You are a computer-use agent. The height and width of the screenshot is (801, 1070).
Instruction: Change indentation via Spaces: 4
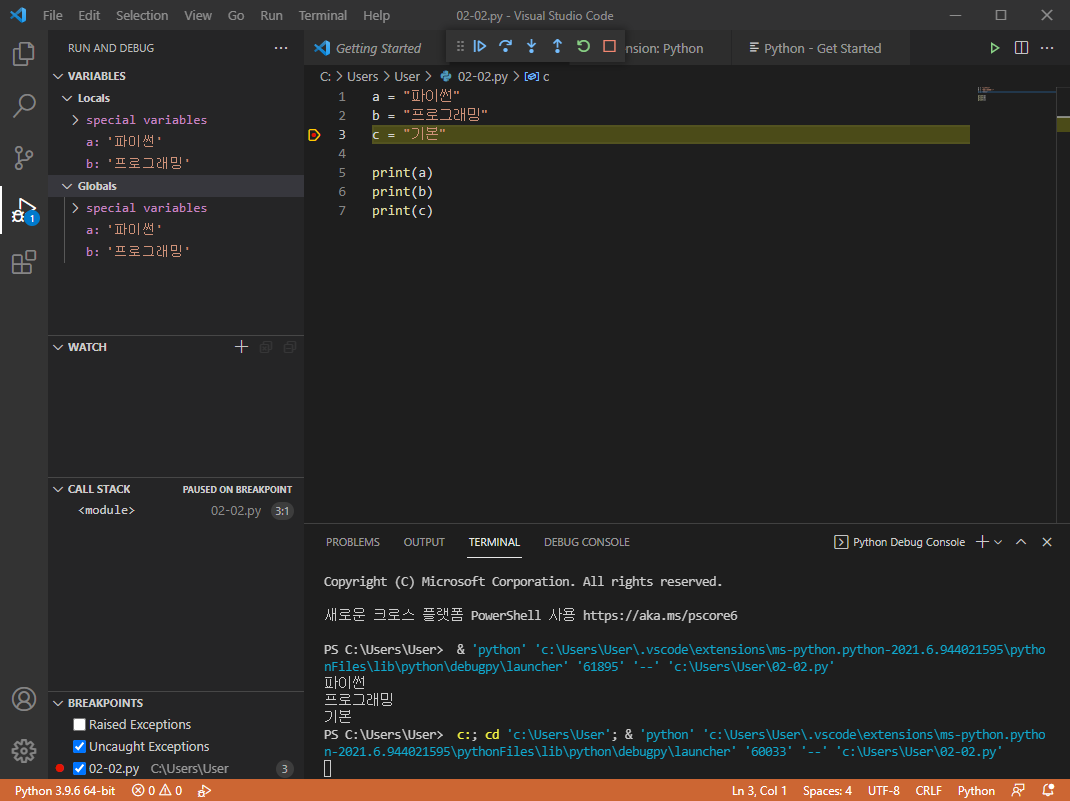[x=827, y=791]
